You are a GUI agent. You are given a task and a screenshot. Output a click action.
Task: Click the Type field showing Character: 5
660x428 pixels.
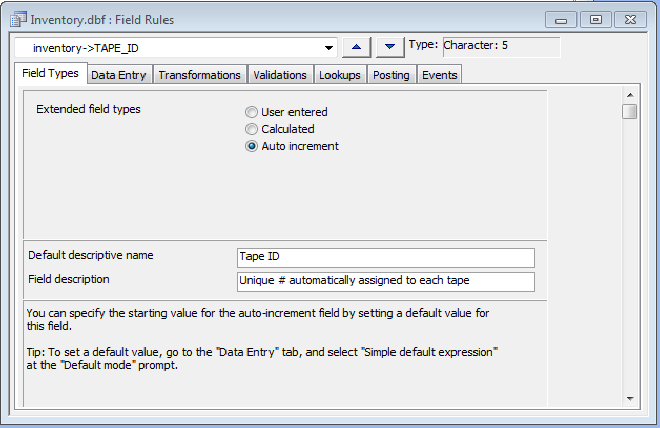click(x=501, y=46)
